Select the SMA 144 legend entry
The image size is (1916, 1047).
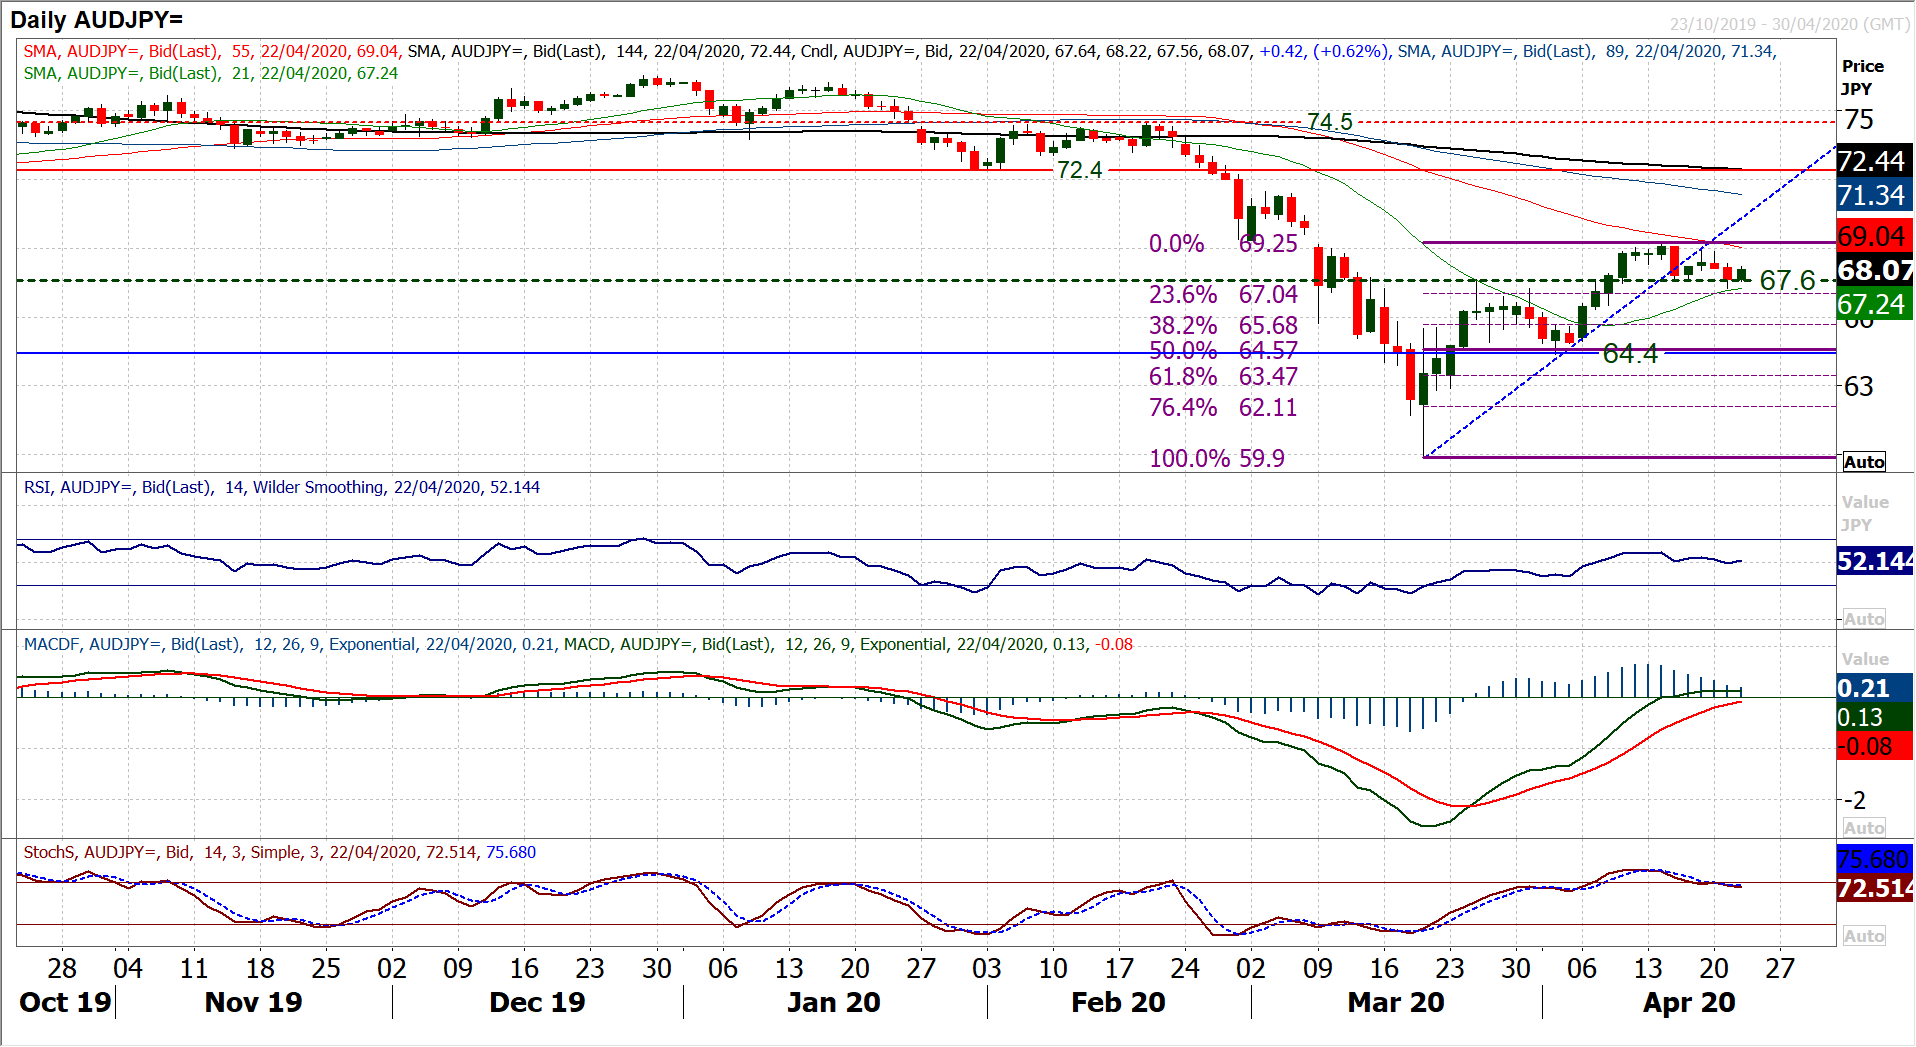coord(602,51)
